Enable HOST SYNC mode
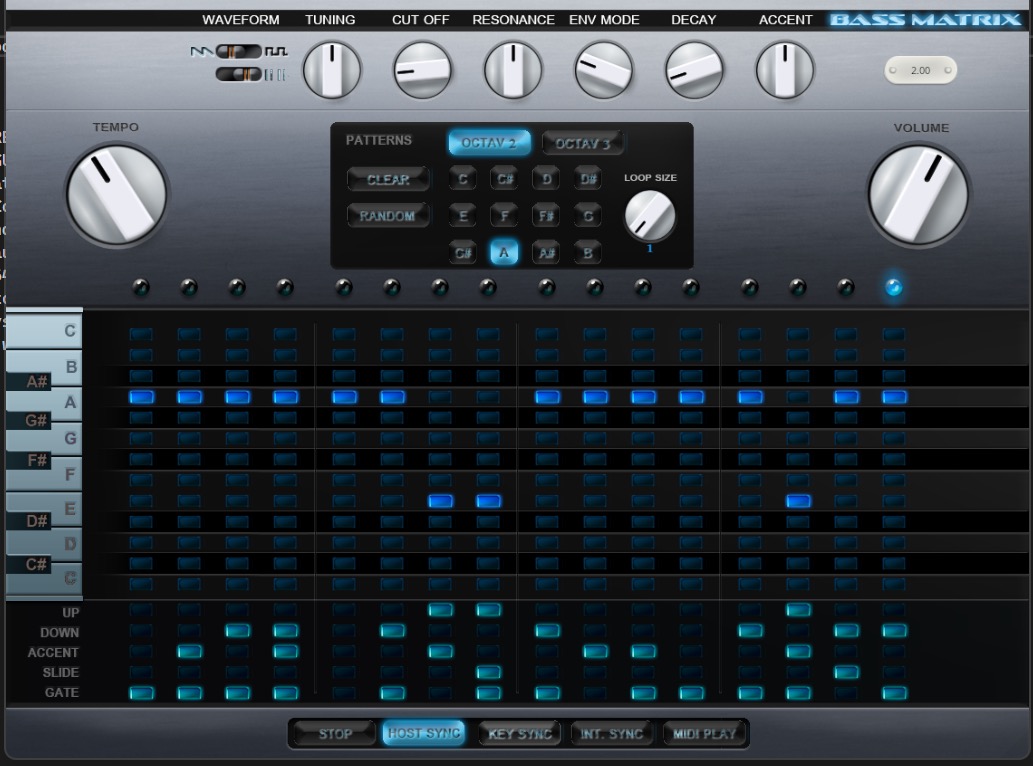This screenshot has width=1033, height=766. click(424, 733)
